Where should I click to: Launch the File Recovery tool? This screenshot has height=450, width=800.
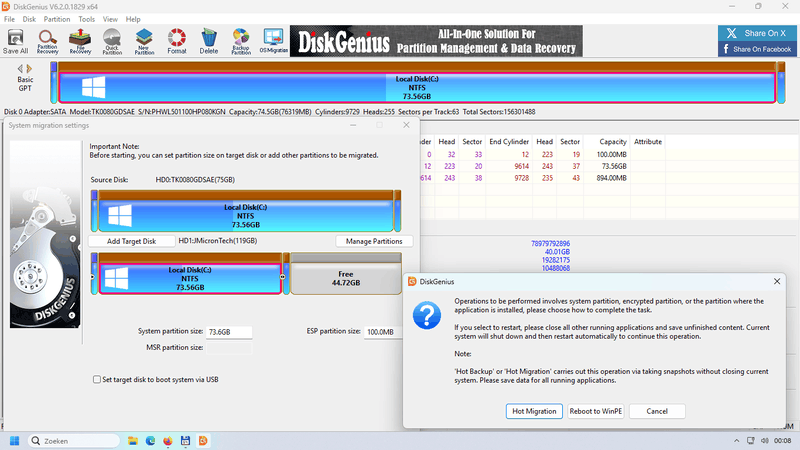pos(80,41)
